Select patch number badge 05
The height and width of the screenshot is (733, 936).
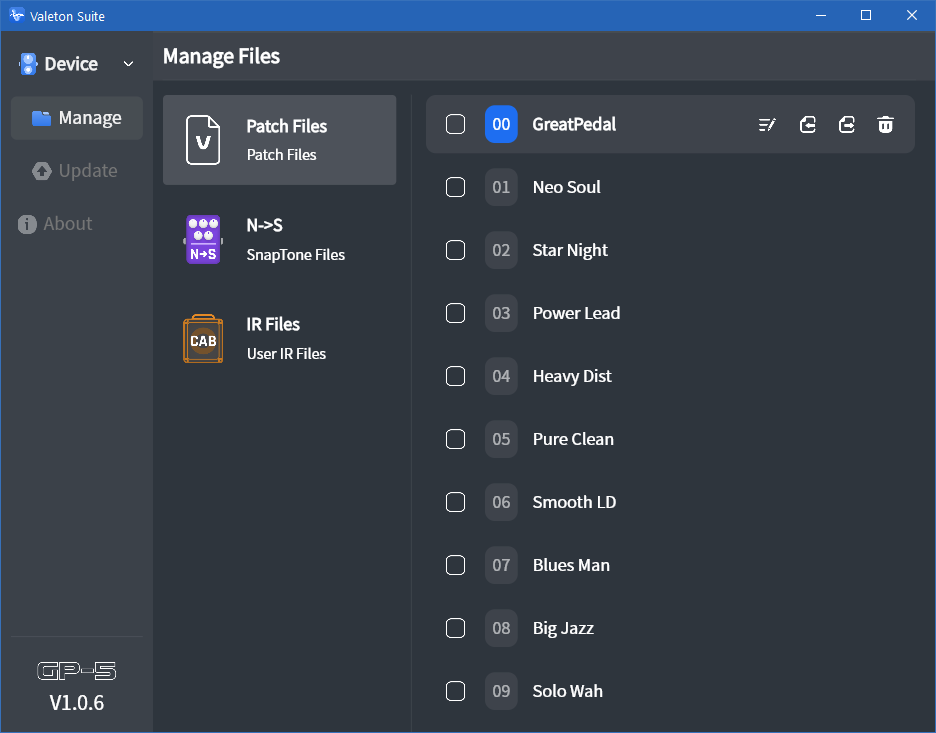coord(501,439)
